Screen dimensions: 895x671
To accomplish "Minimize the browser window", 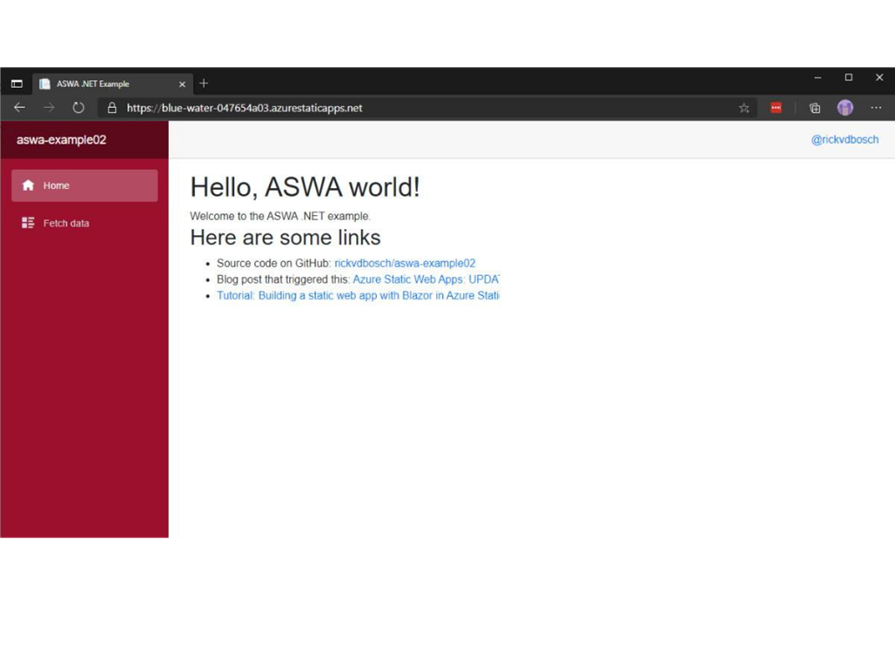I will tap(818, 78).
